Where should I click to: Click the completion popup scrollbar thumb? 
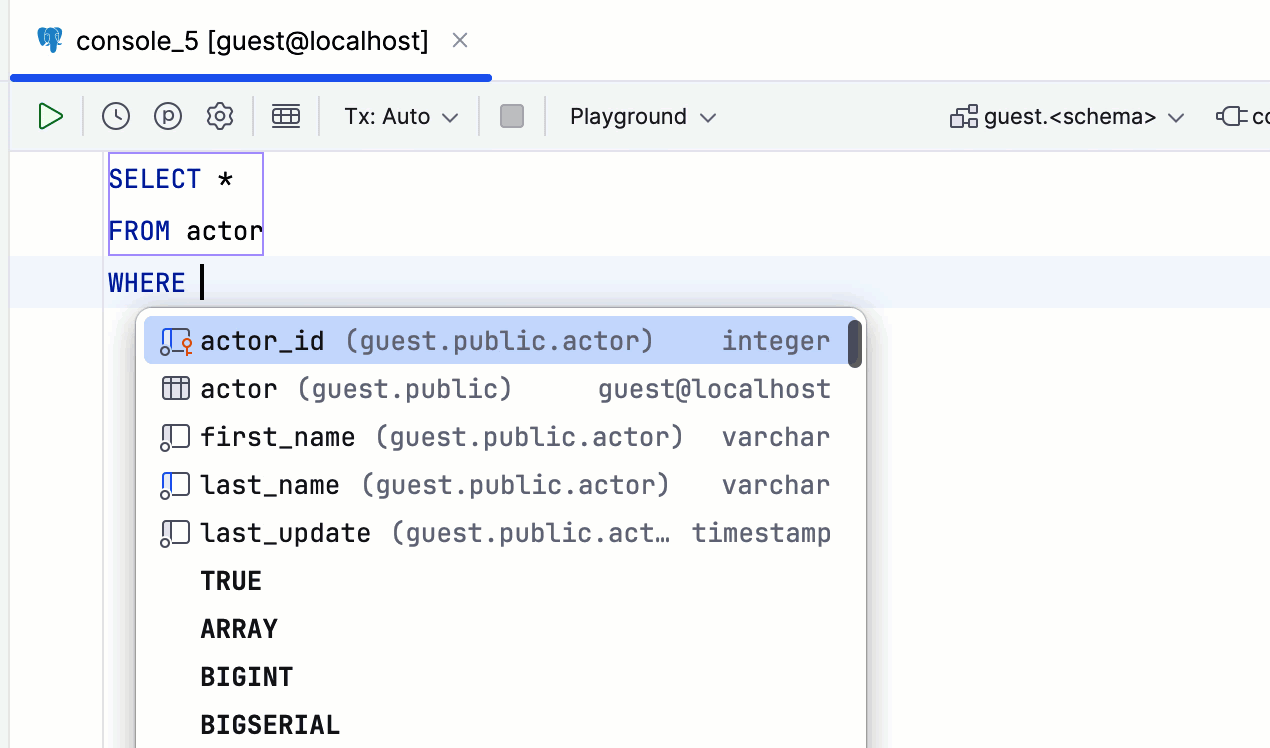point(855,344)
